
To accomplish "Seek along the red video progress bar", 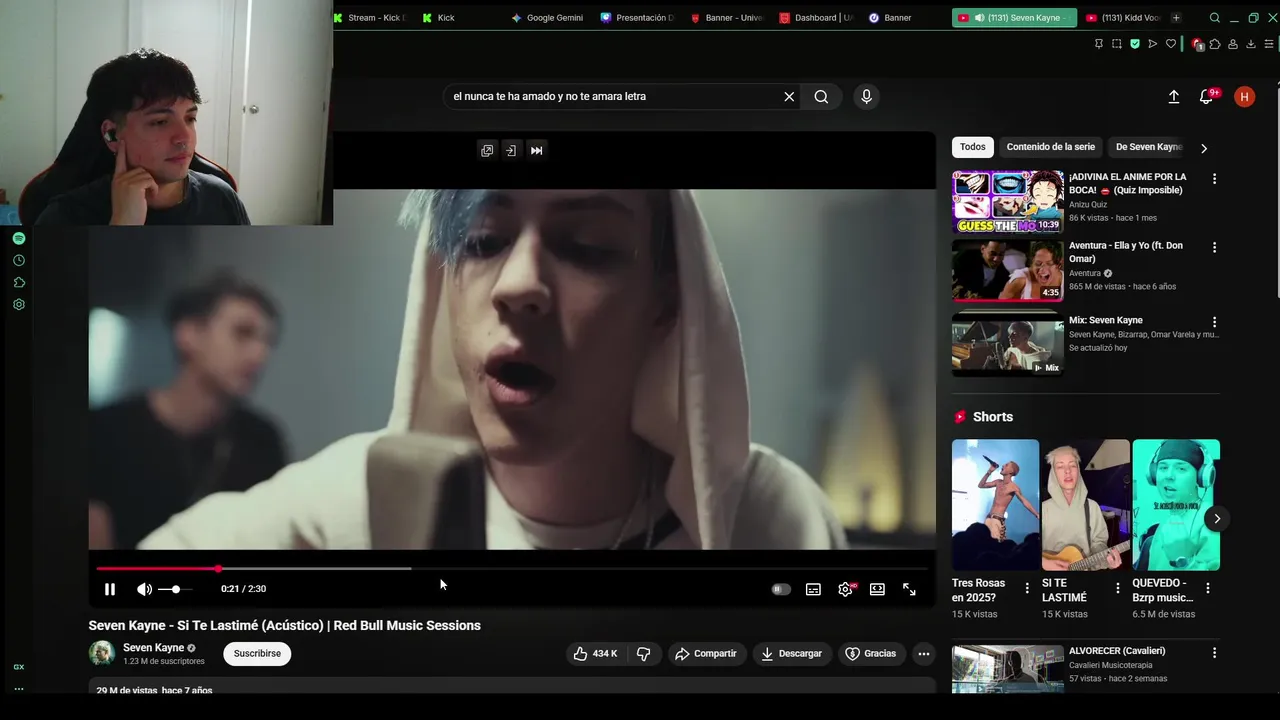I will pos(512,568).
